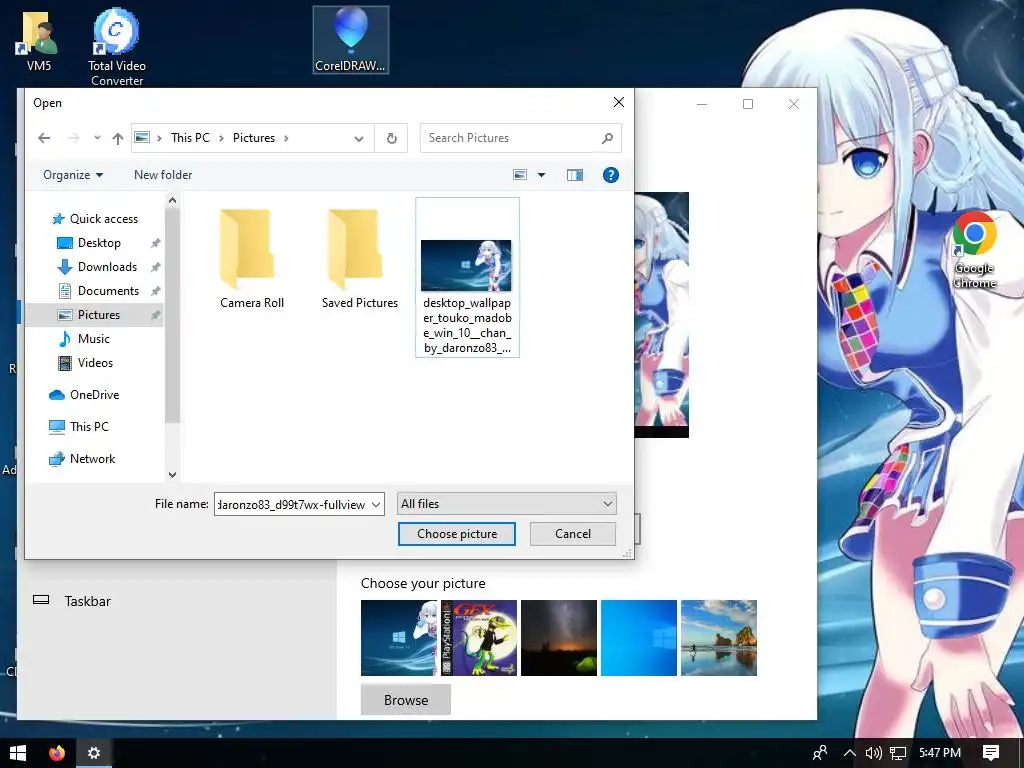This screenshot has height=768, width=1024.
Task: Click the navigation pane scroll-down arrow
Action: pyautogui.click(x=172, y=475)
